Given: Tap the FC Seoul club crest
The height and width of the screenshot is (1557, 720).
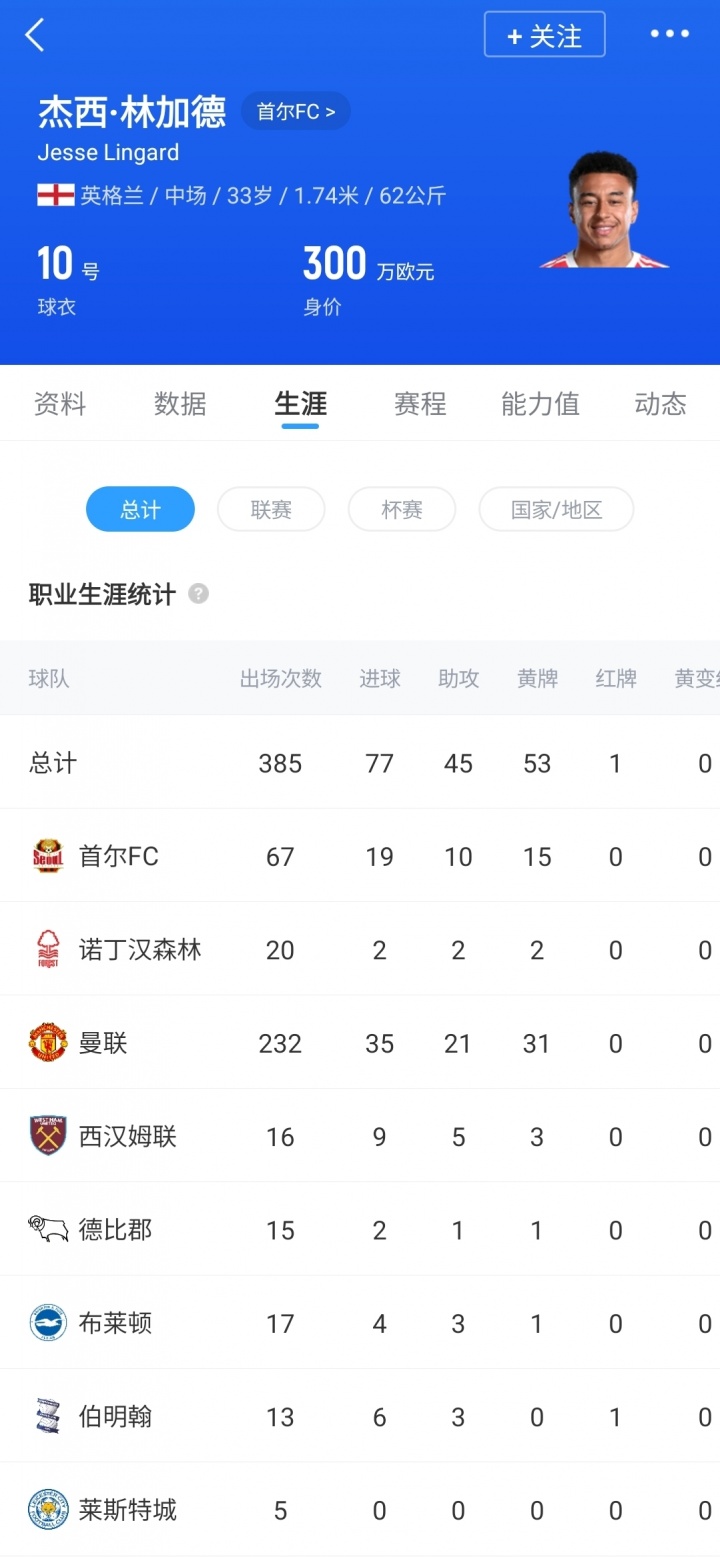Looking at the screenshot, I should point(48,856).
